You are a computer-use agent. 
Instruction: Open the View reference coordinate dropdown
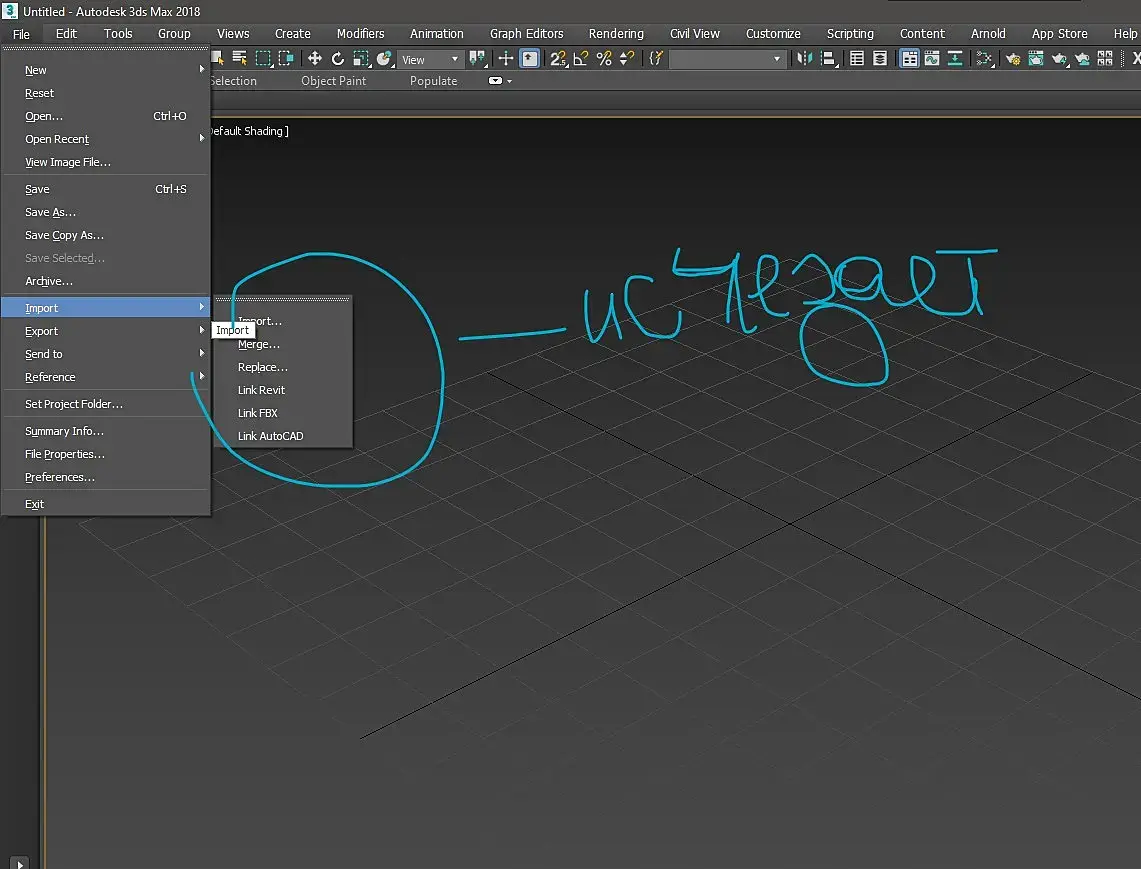[430, 60]
